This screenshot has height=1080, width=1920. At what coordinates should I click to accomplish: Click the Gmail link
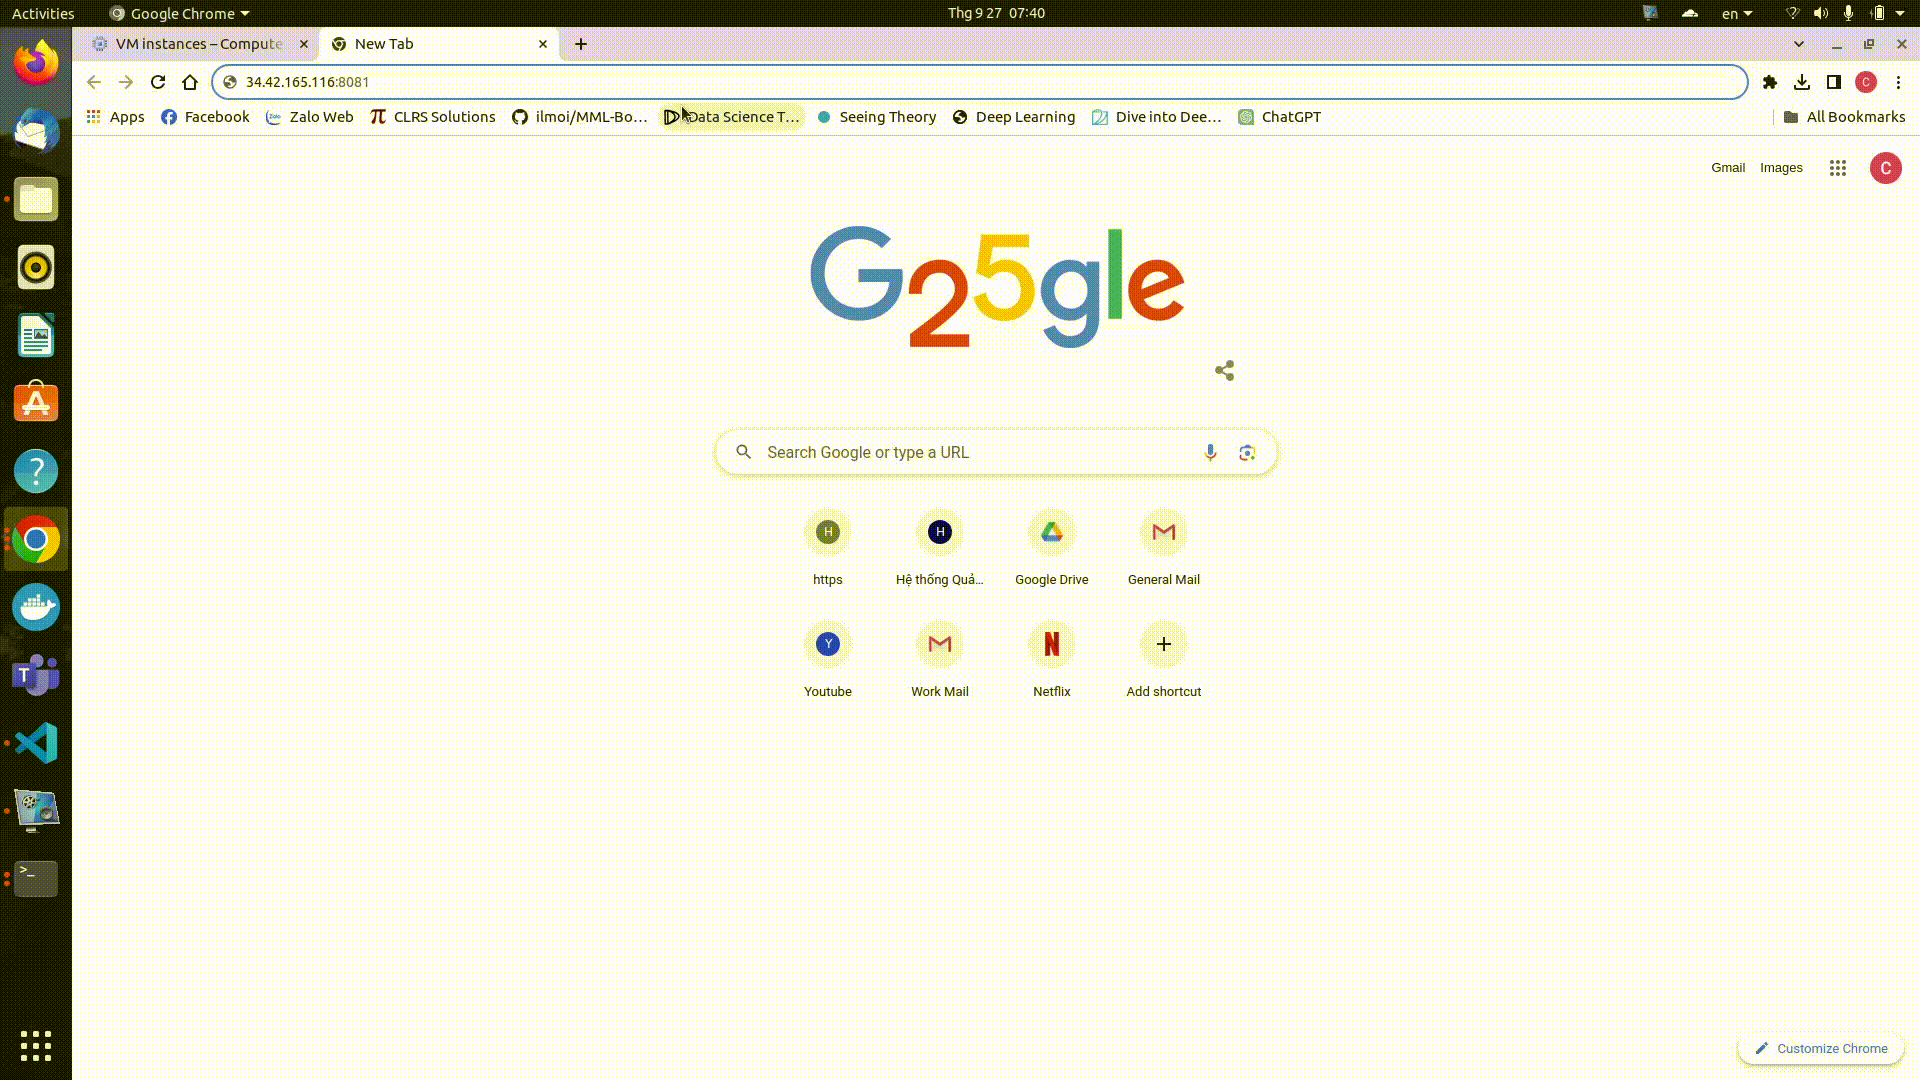[x=1727, y=168]
